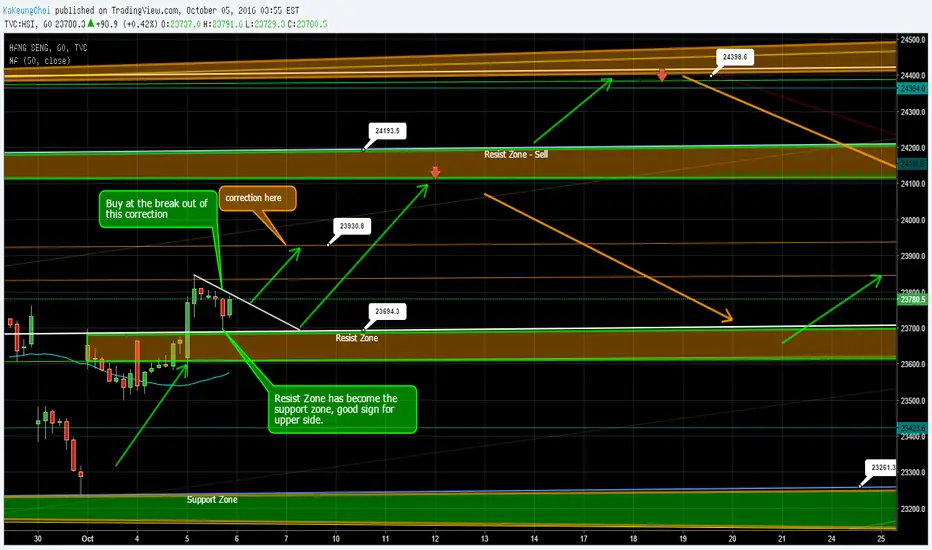This screenshot has height=550, width=932.
Task: Click the 23930.8 price callout
Action: click(352, 226)
